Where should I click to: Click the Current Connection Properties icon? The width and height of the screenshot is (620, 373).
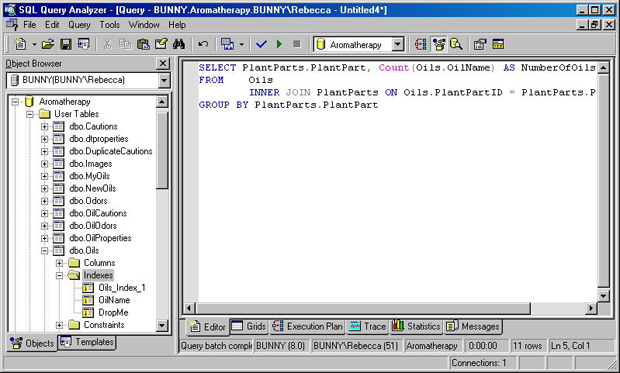pyautogui.click(x=480, y=44)
